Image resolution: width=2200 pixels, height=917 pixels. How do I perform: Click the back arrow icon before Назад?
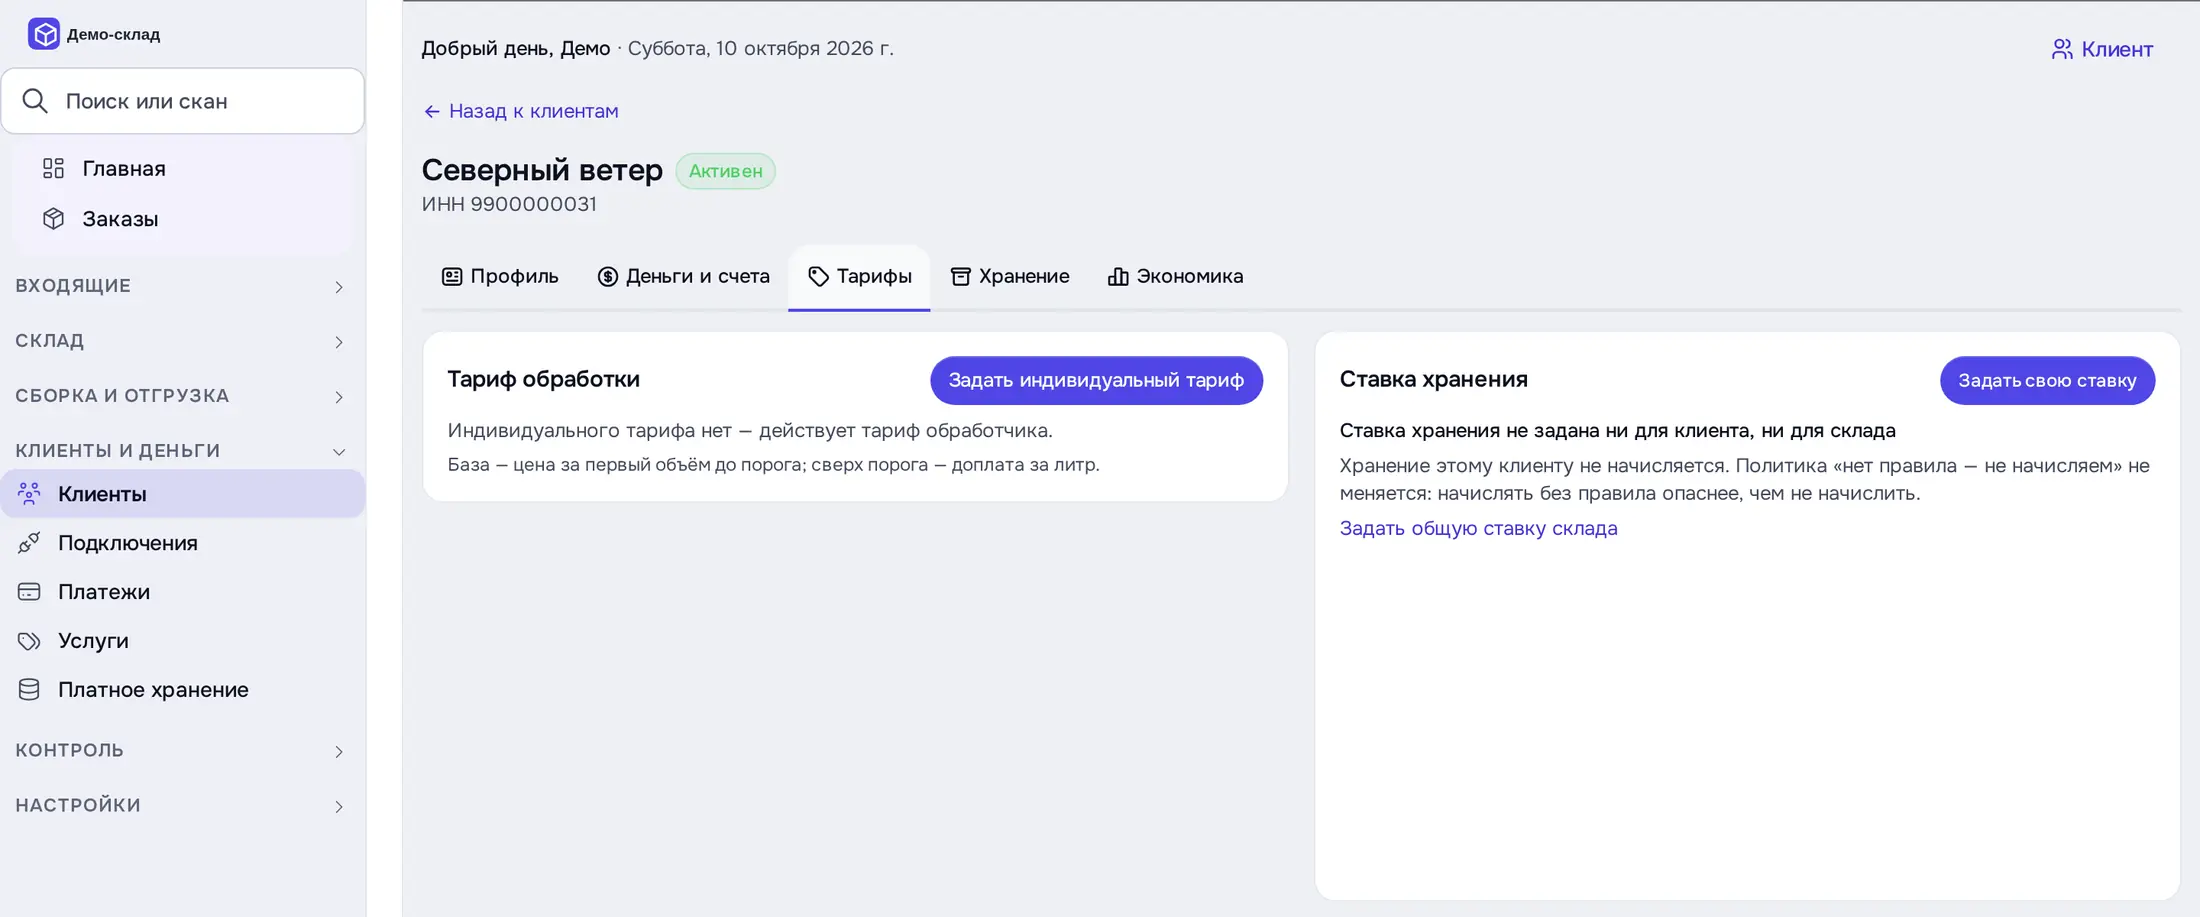tap(432, 111)
